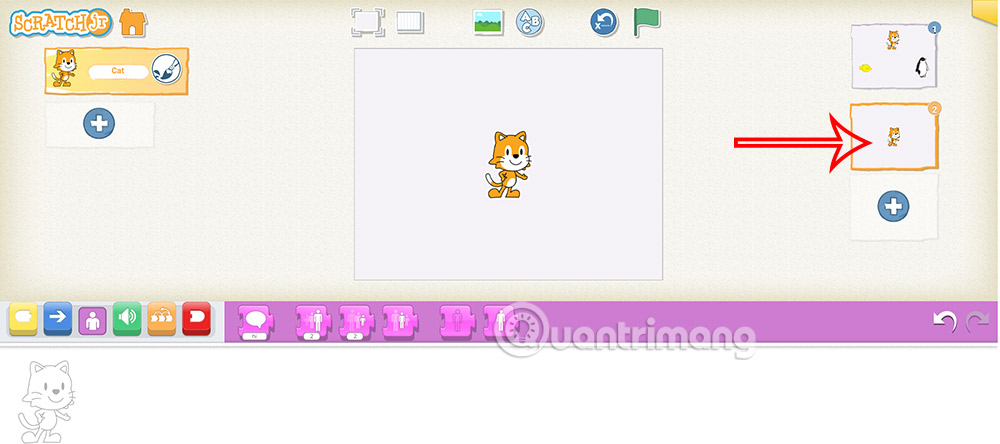Edit the Cat name field
The image size is (1000, 444).
pyautogui.click(x=118, y=71)
